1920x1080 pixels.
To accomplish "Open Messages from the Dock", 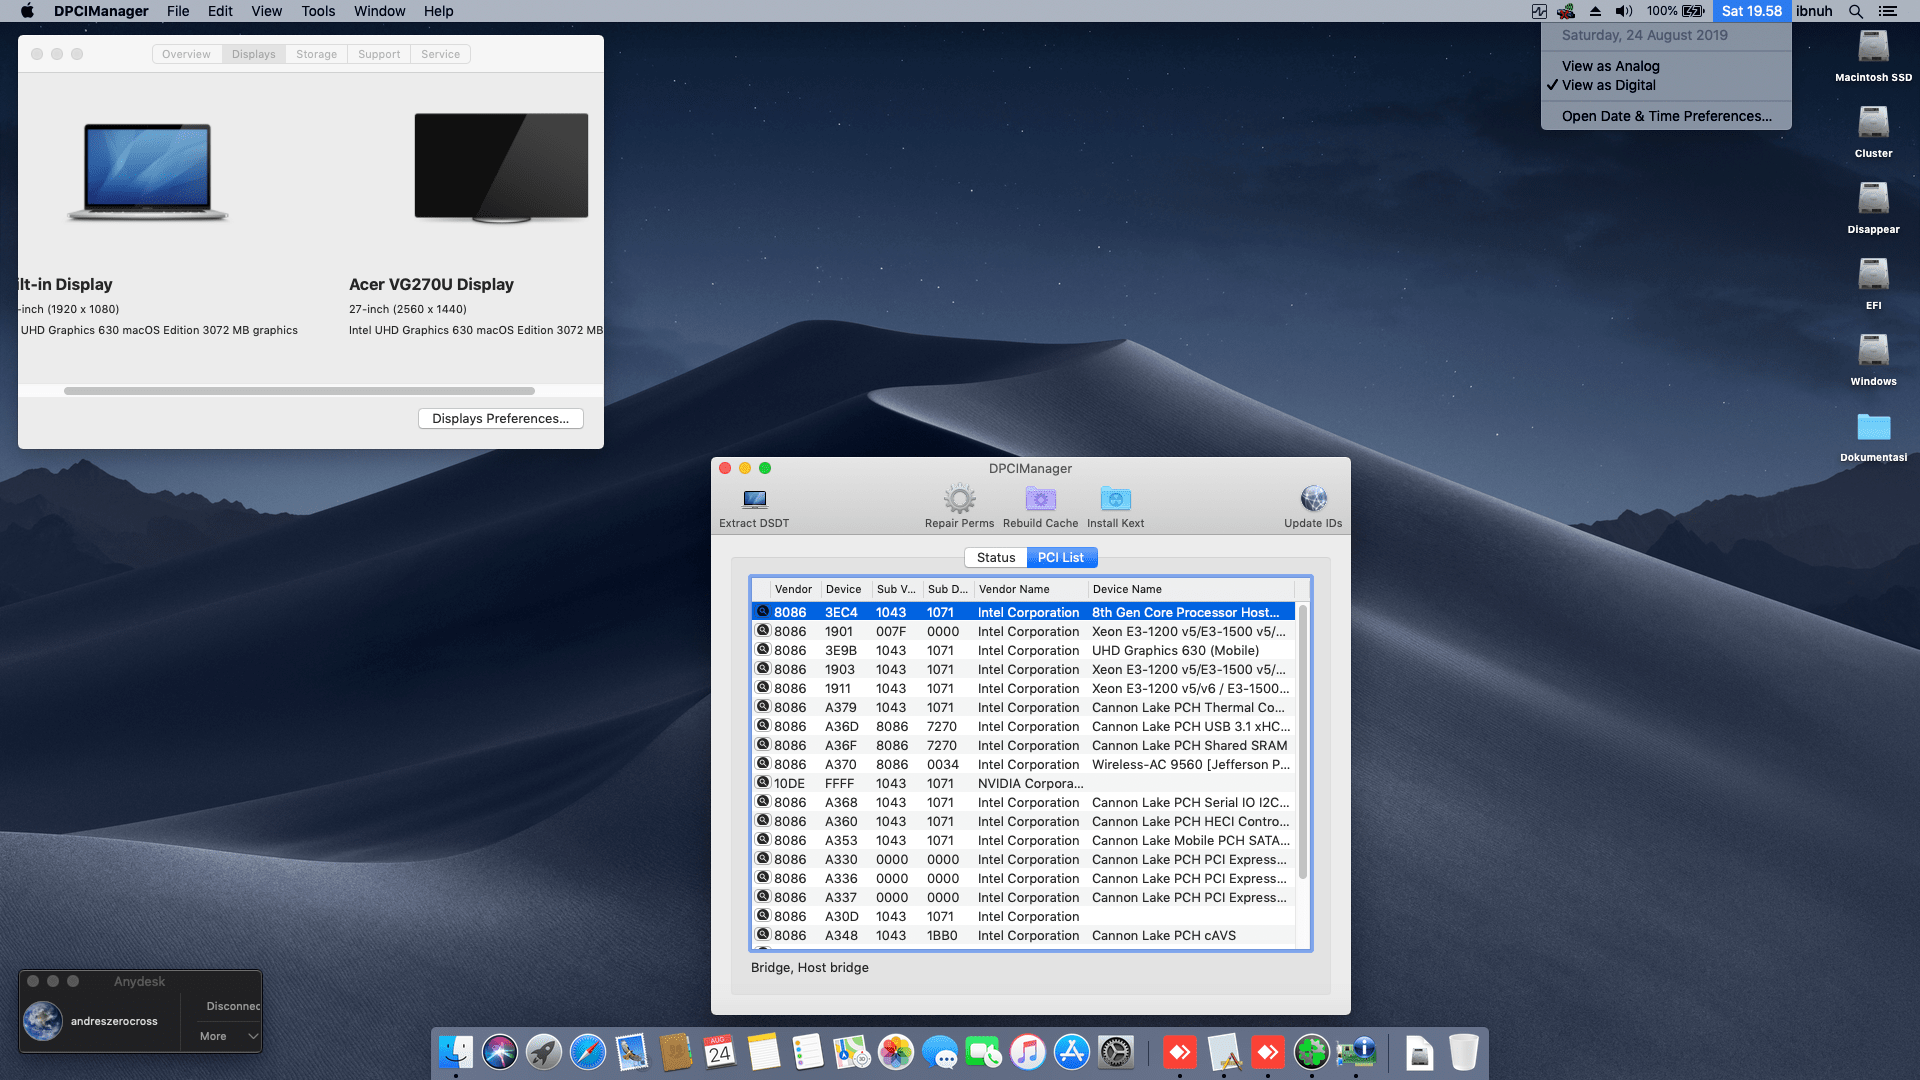I will (x=940, y=1052).
